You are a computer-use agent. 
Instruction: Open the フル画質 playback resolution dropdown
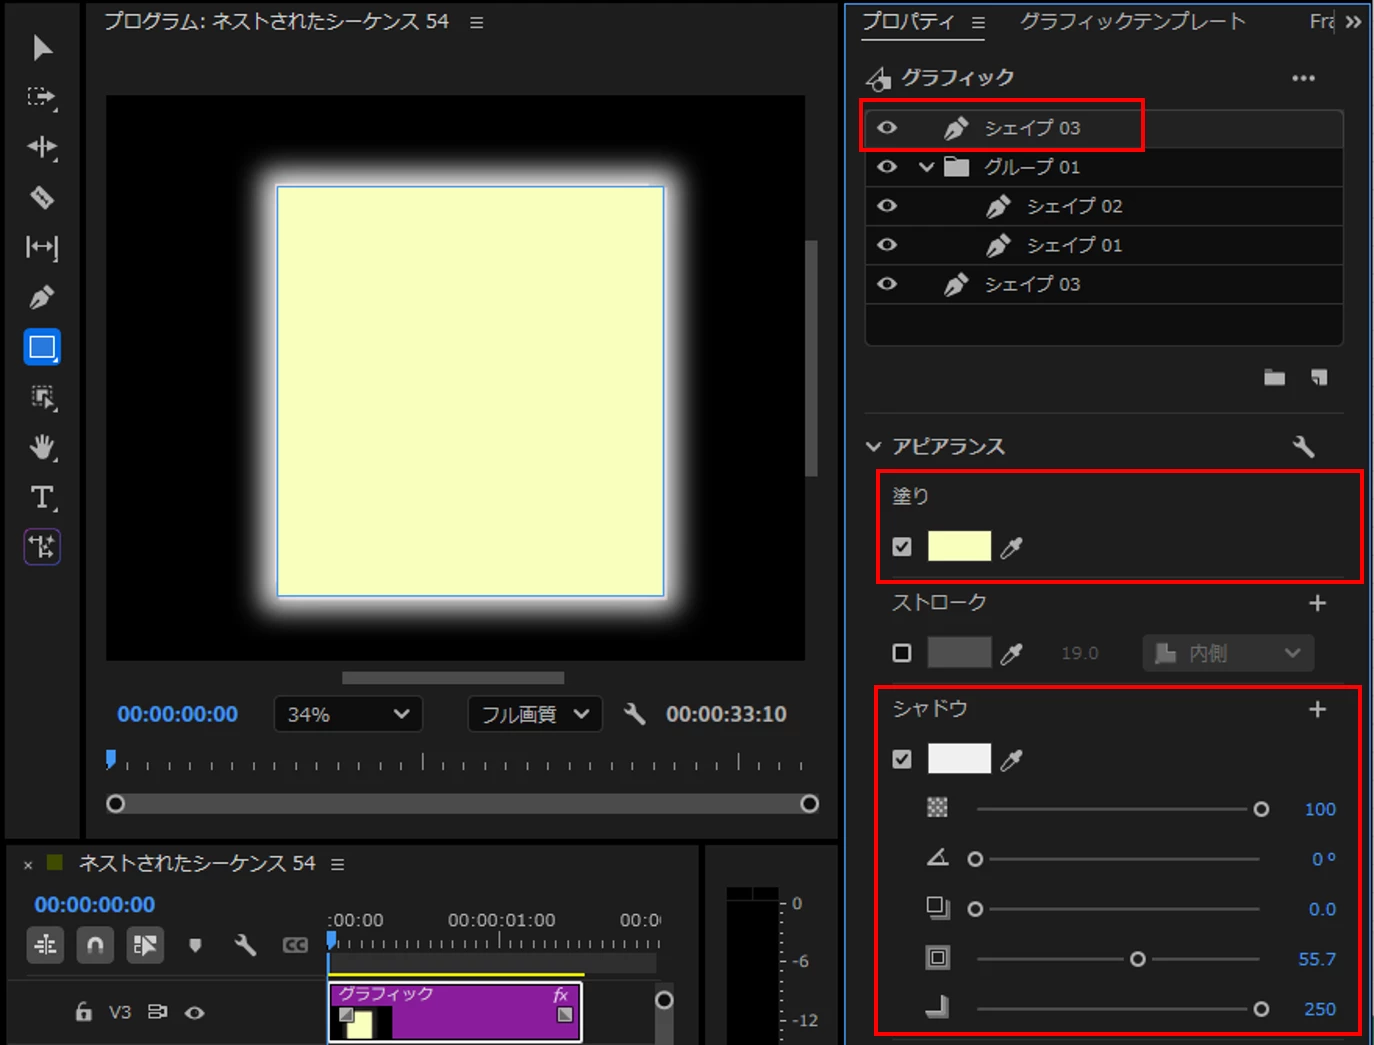[535, 714]
